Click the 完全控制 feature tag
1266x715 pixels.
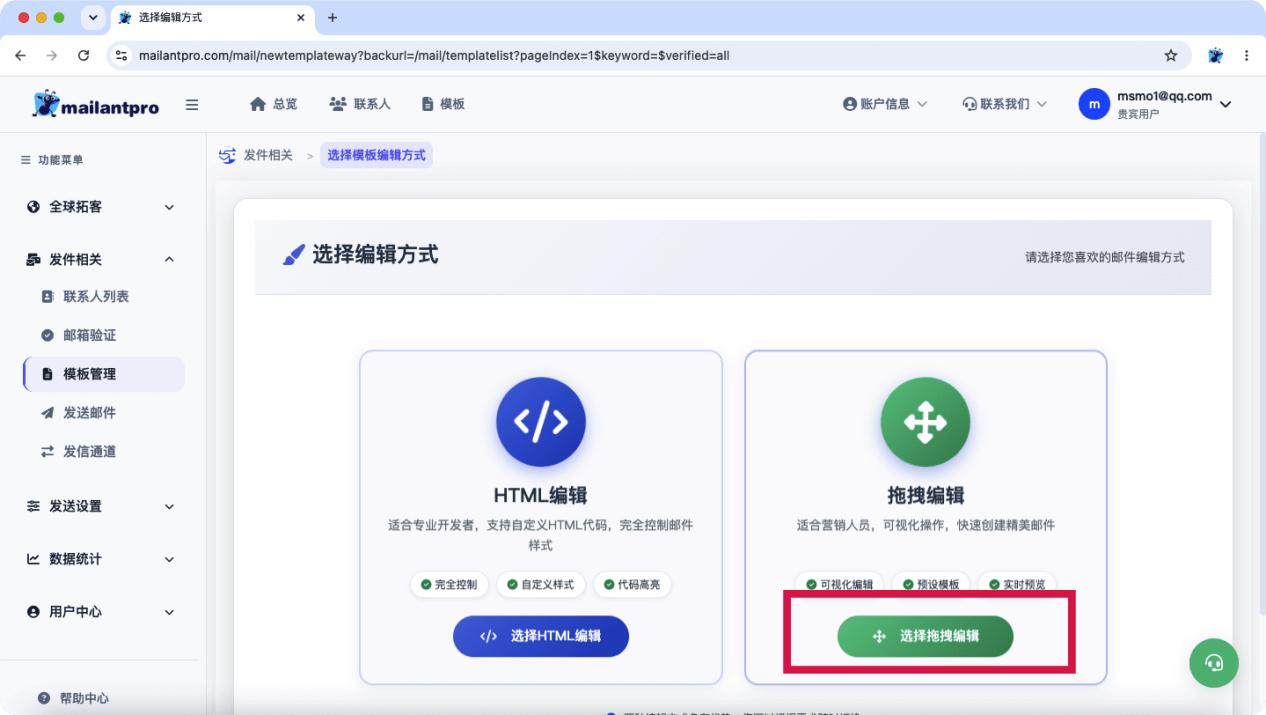(449, 585)
